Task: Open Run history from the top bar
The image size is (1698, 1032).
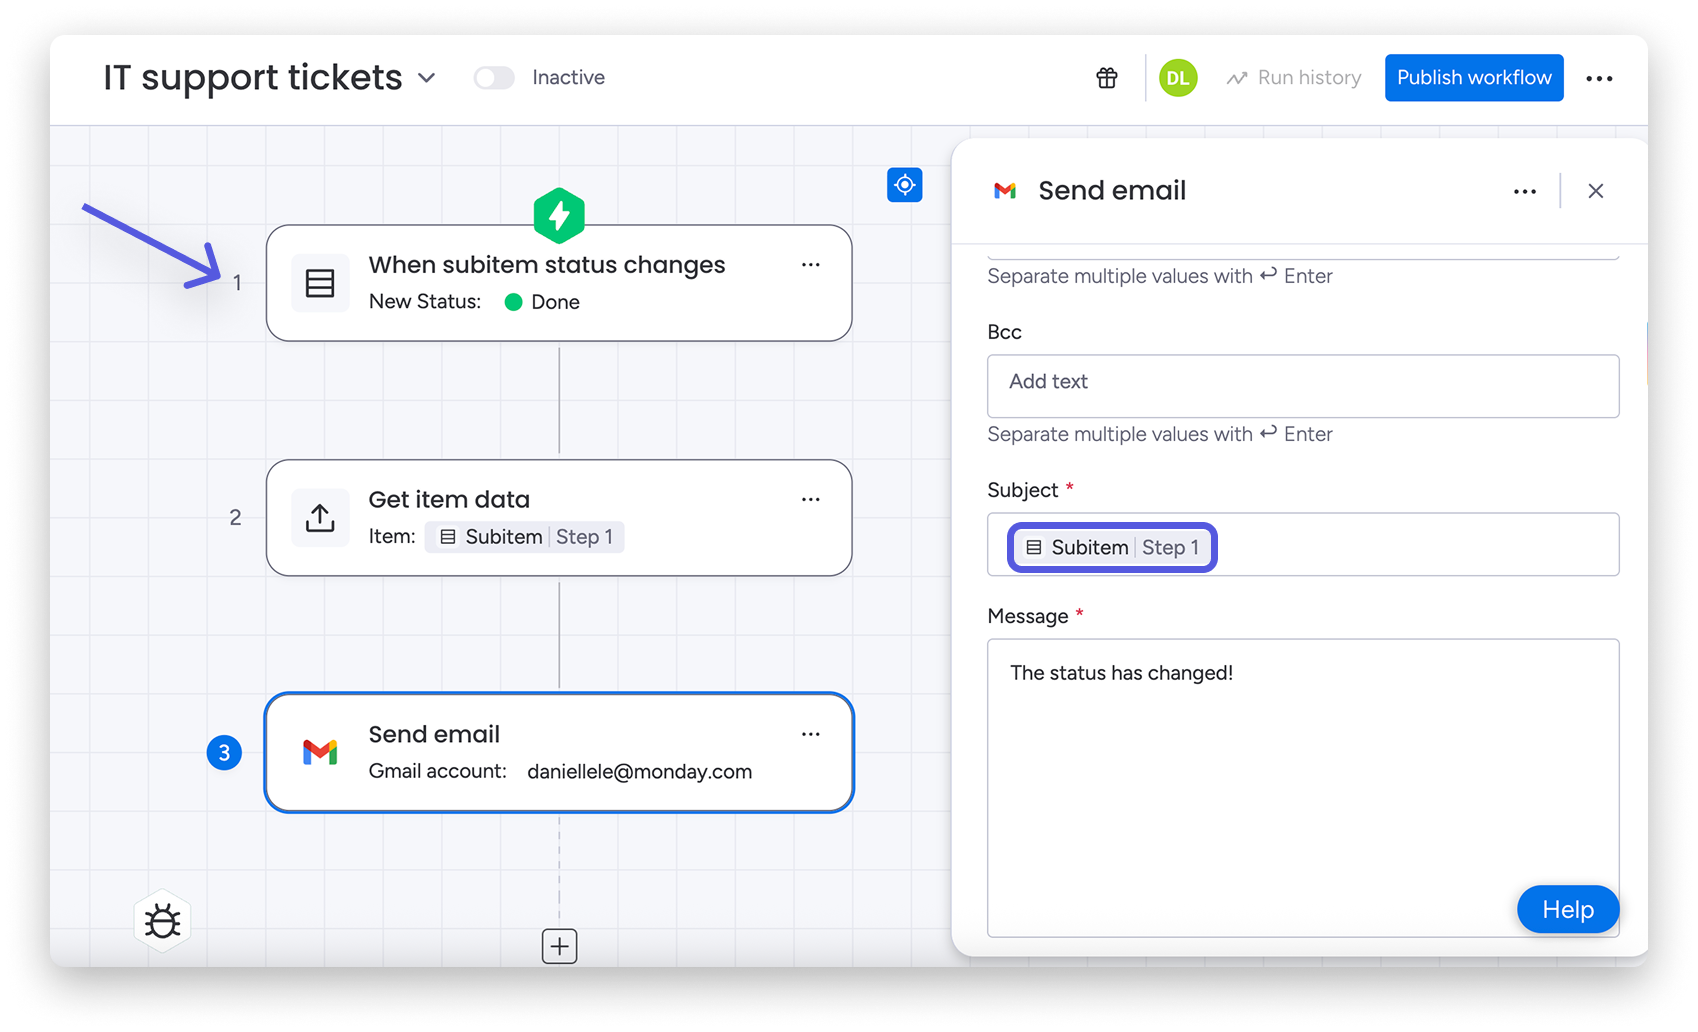Action: click(1293, 77)
